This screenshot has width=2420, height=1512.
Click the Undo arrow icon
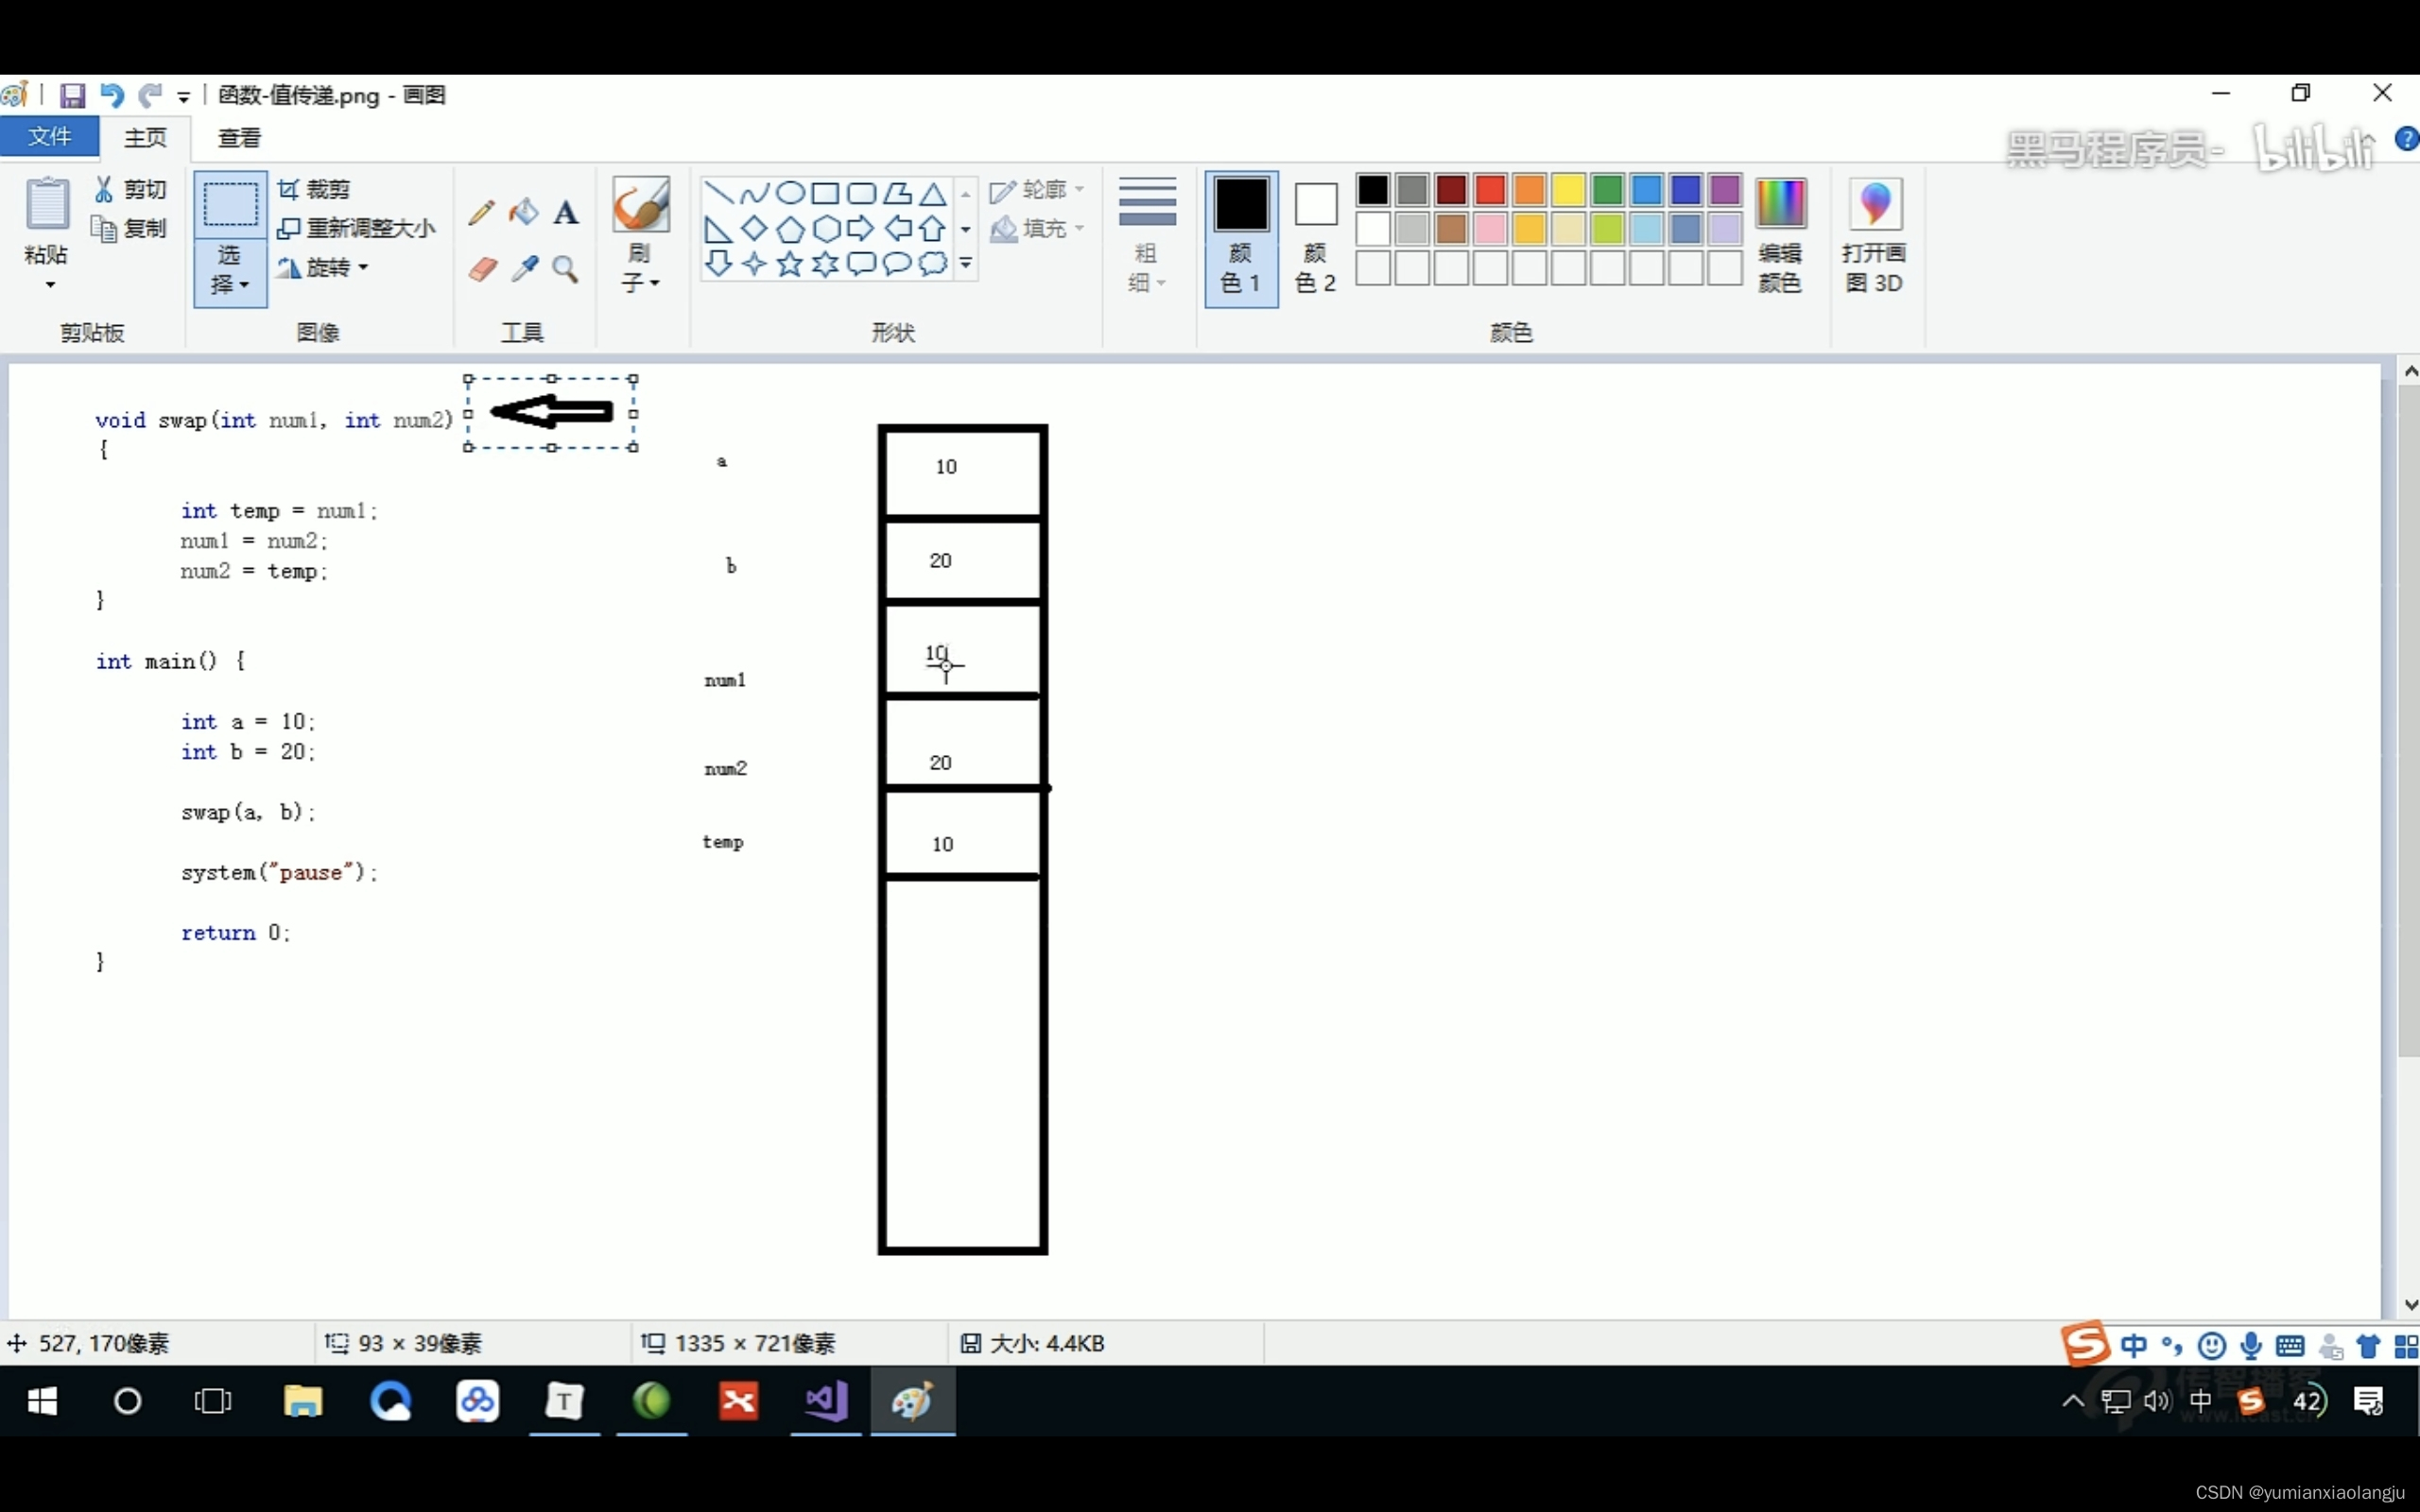pyautogui.click(x=111, y=95)
